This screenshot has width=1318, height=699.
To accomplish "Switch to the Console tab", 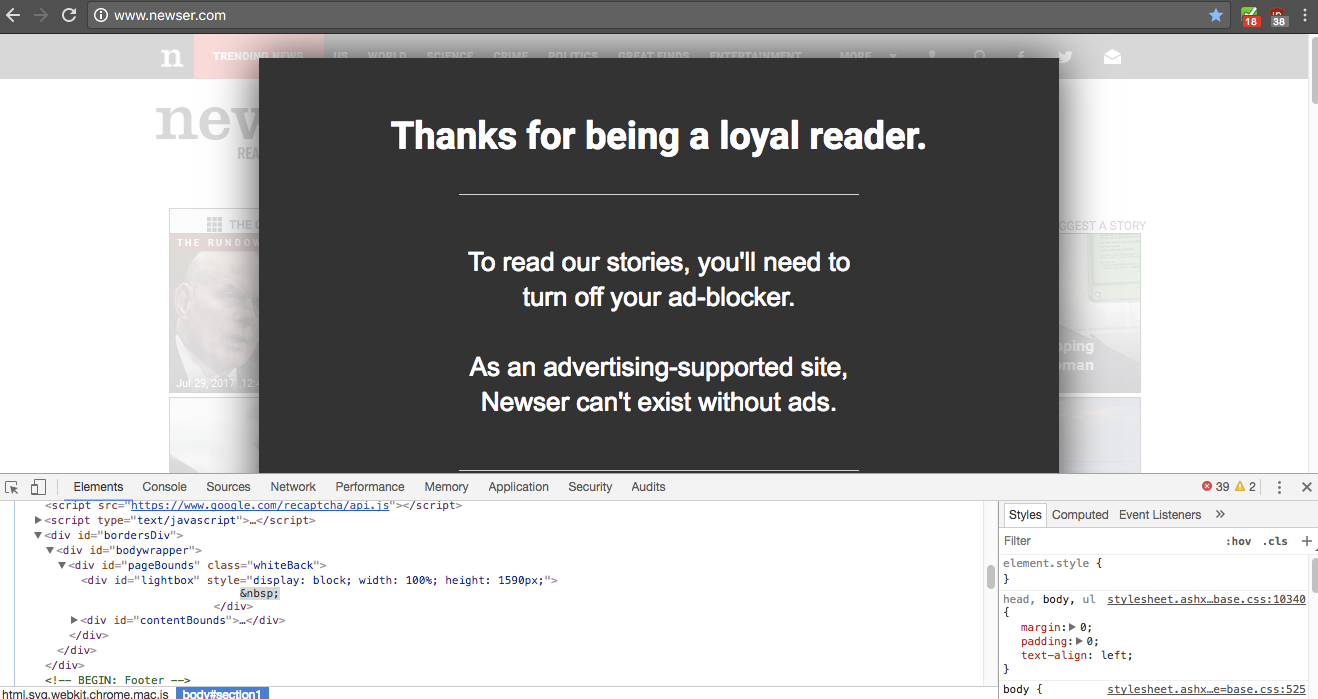I will (164, 487).
